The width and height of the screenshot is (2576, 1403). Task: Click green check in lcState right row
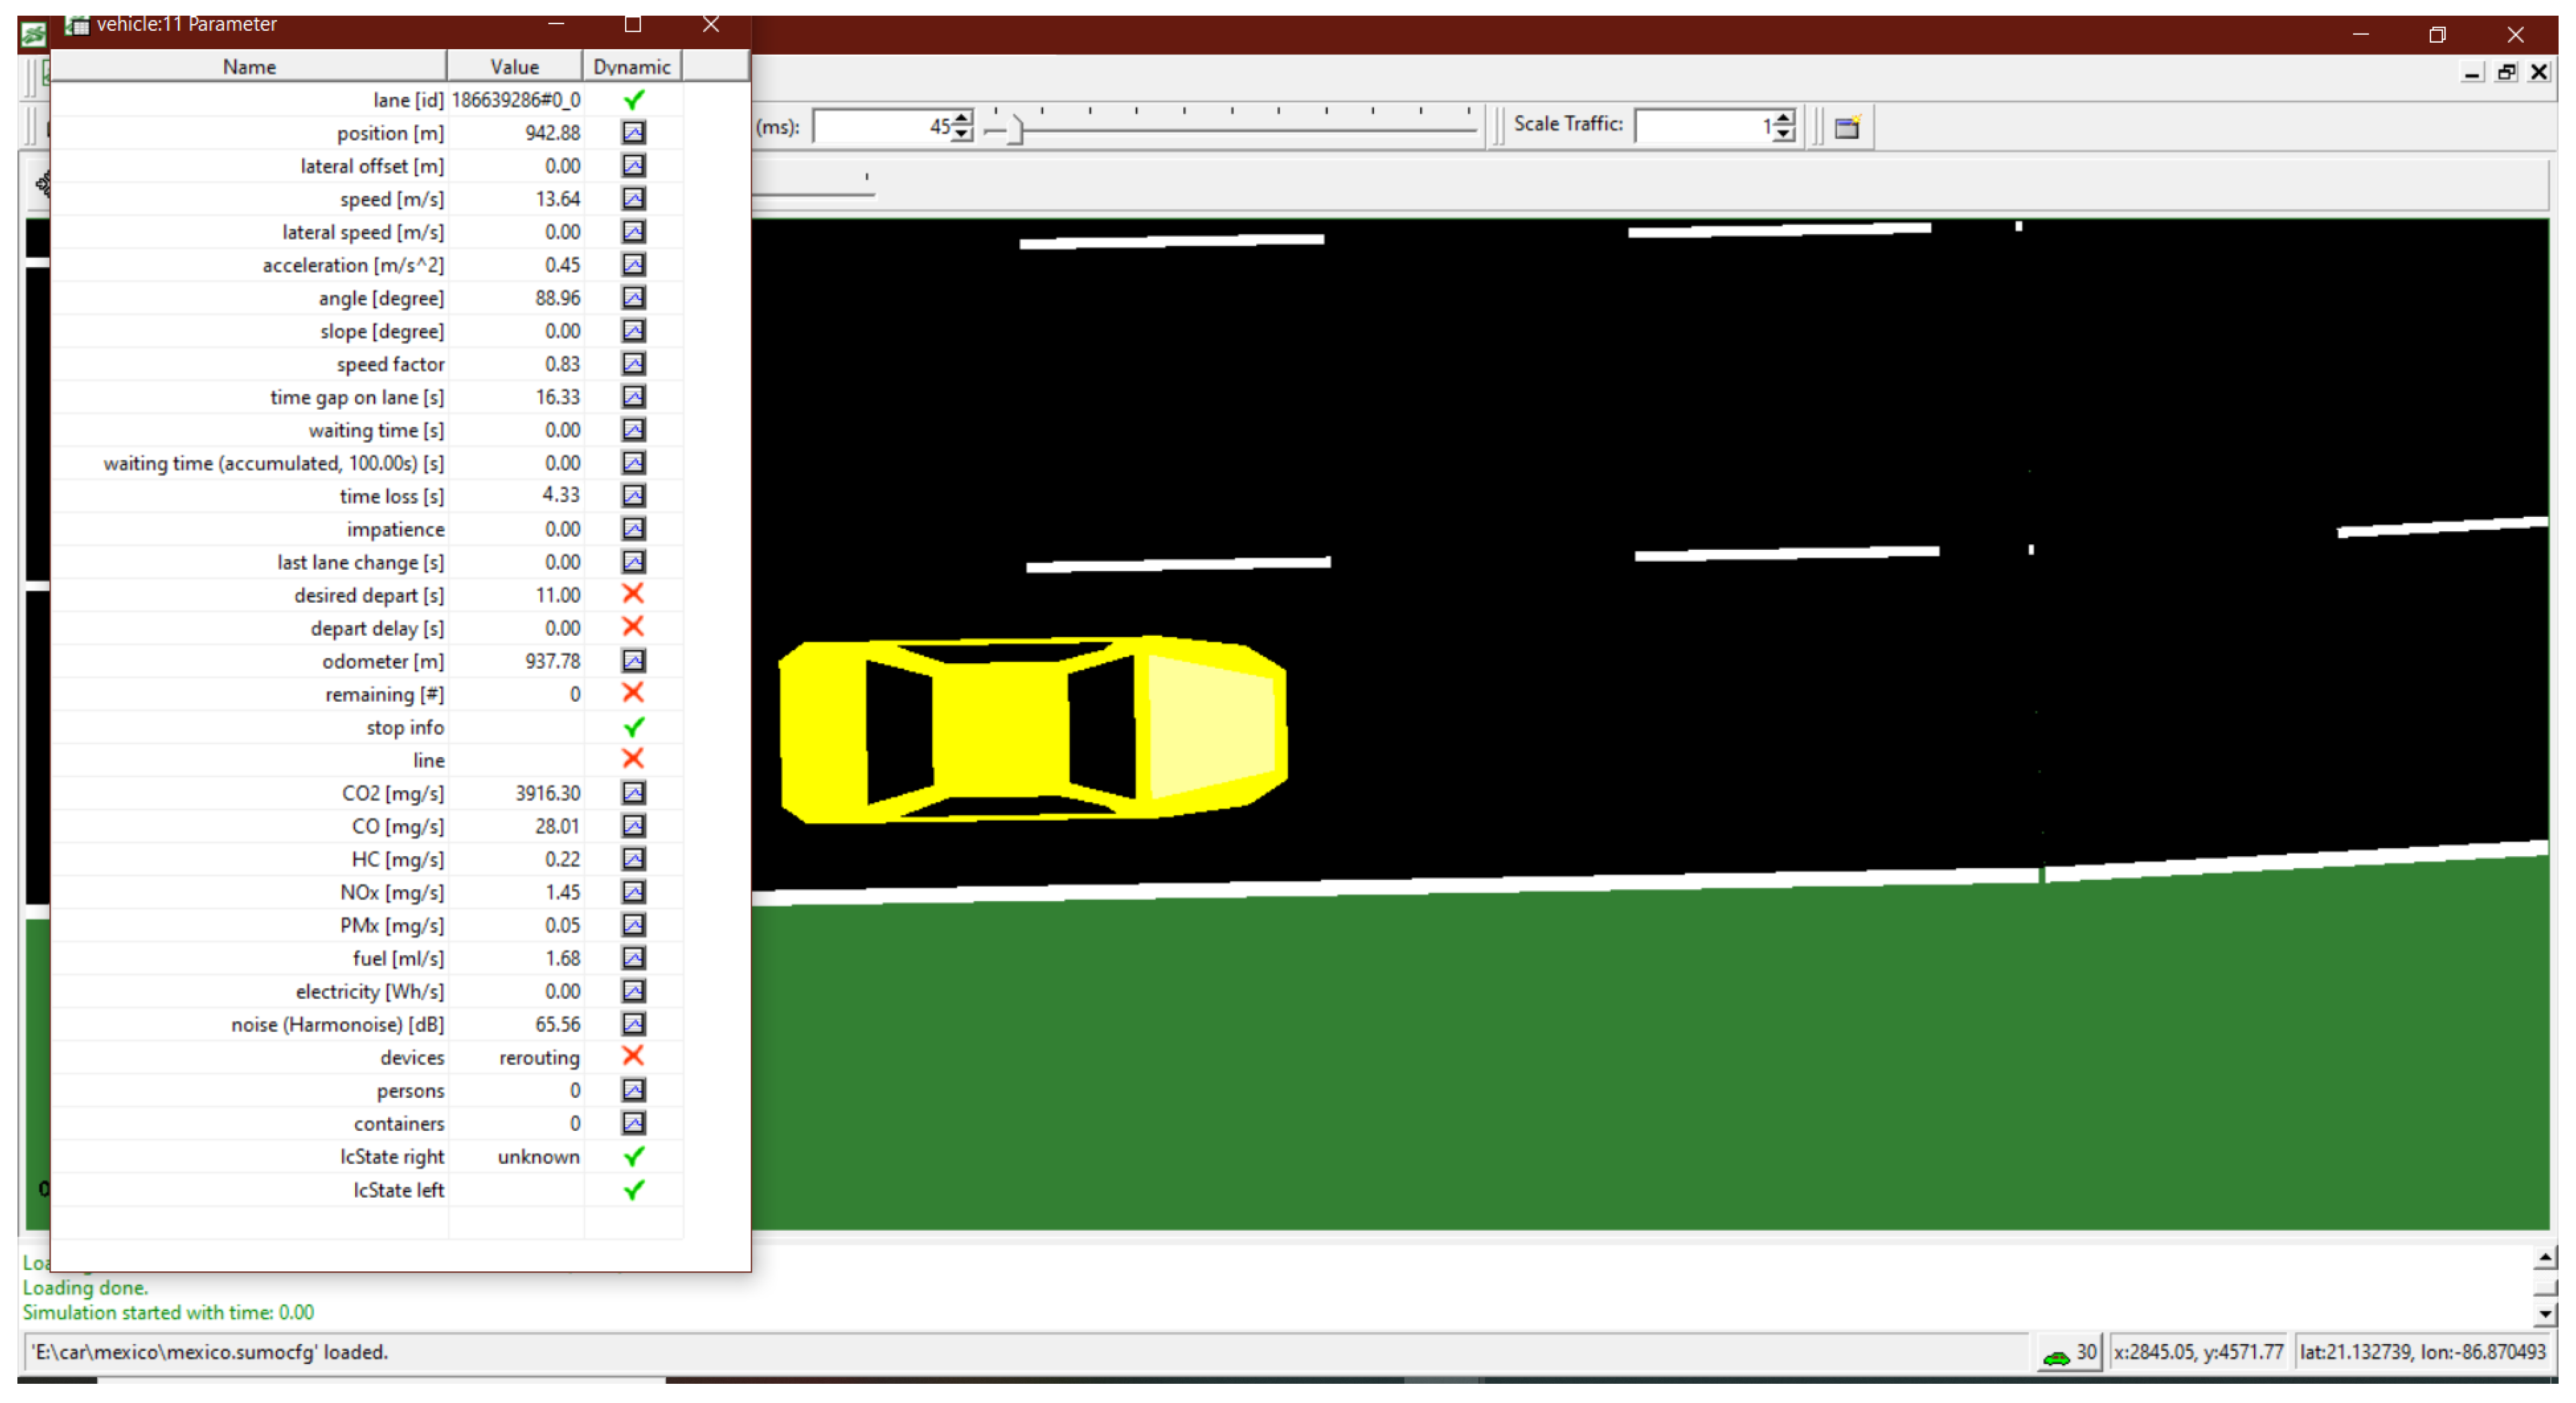pos(633,1157)
